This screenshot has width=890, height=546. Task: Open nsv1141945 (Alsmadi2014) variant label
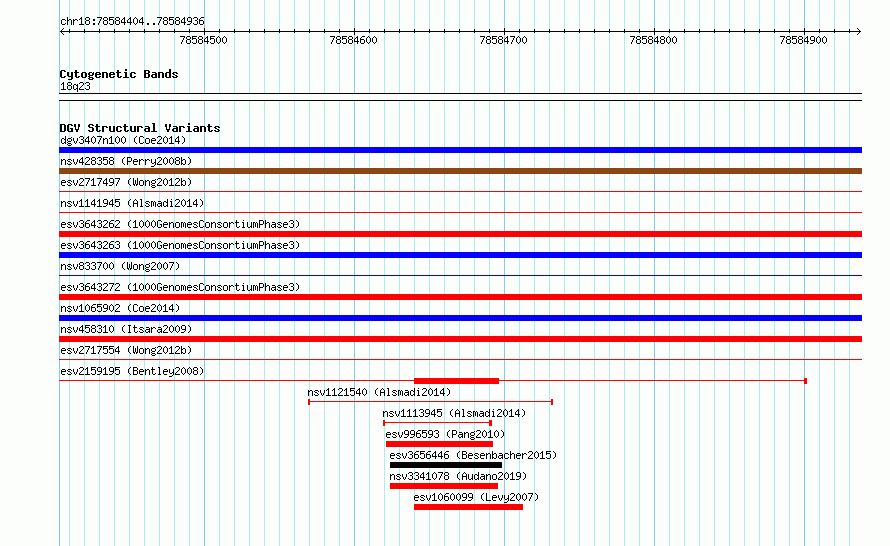tap(132, 203)
